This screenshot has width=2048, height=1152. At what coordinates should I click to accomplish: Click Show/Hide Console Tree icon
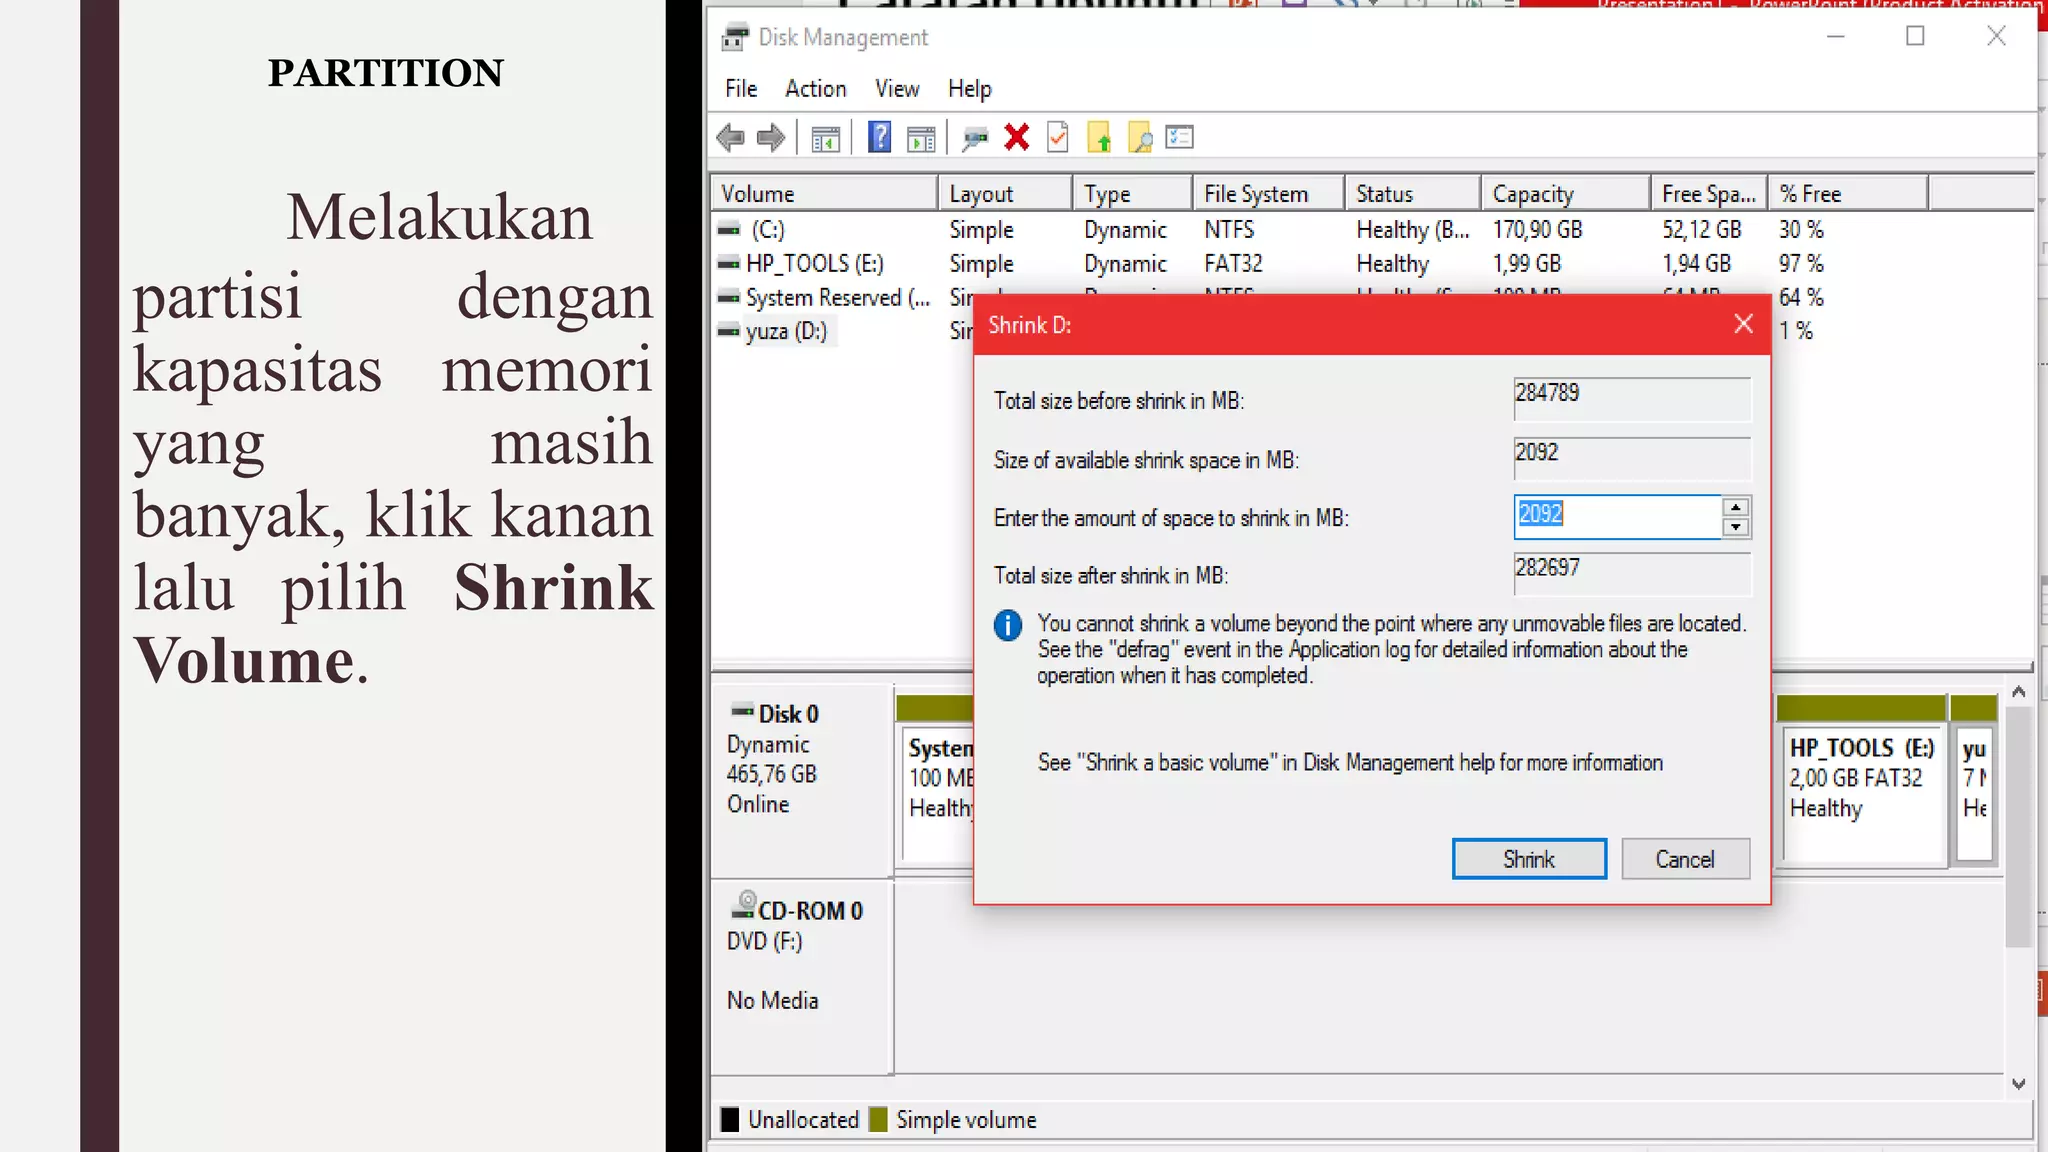tap(825, 139)
